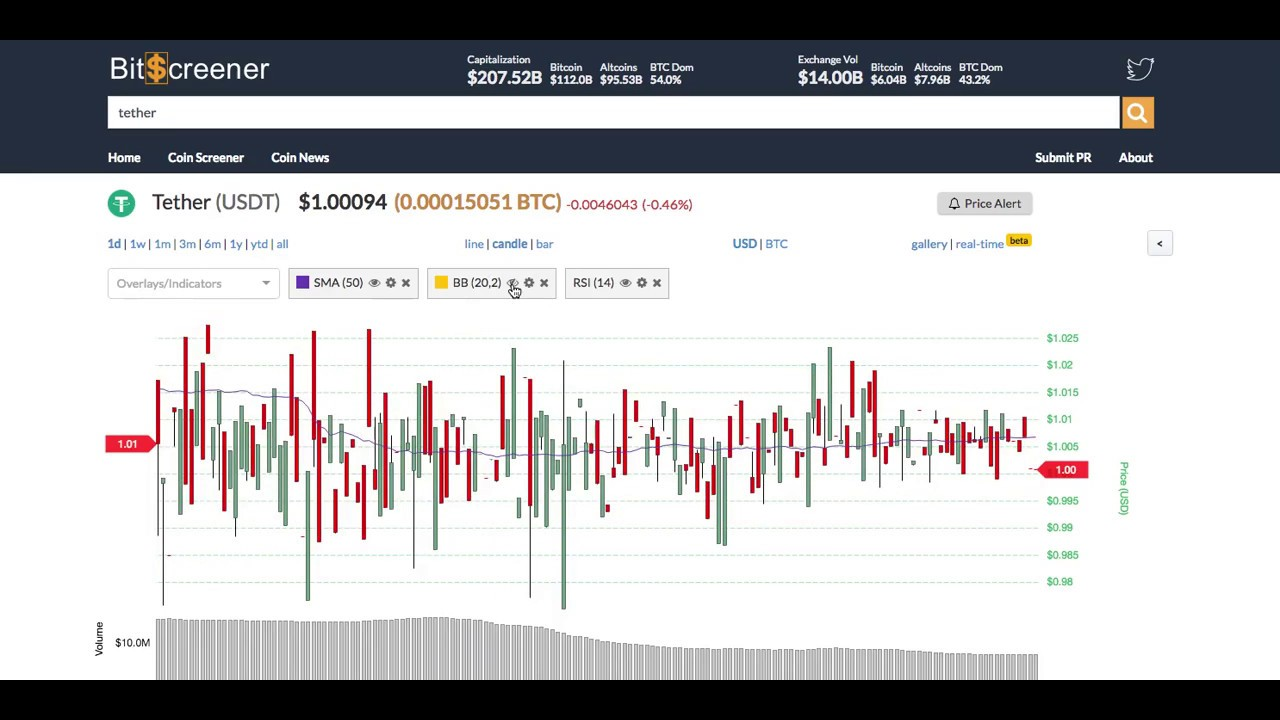
Task: Click the $1.00094 Tether price
Action: tap(343, 203)
